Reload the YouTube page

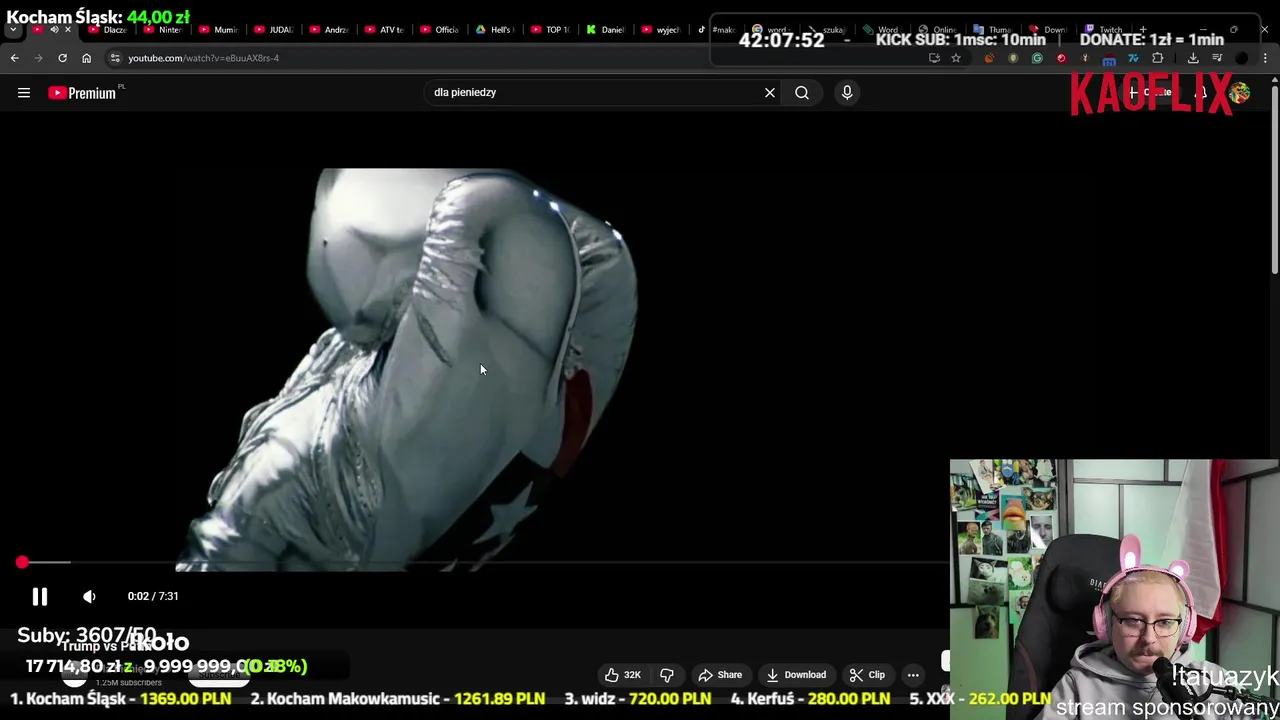[x=62, y=58]
